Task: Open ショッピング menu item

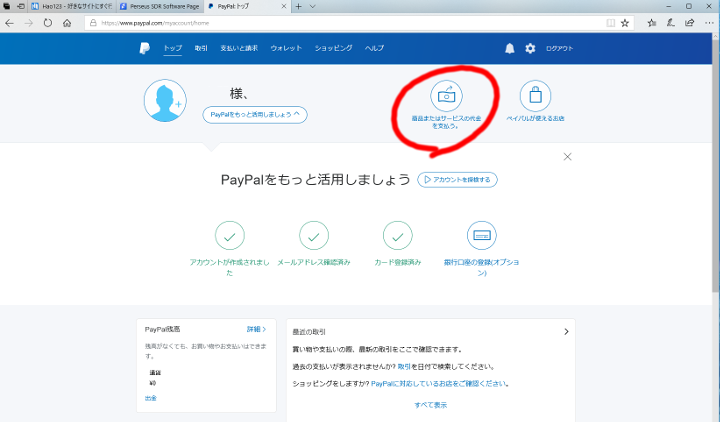Action: tap(333, 48)
